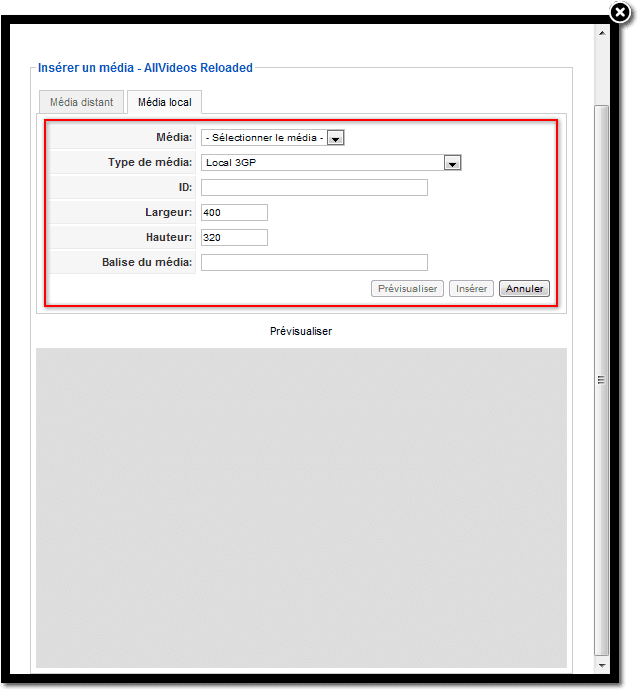Click the Insérer button
Viewport: 638px width, 690px height.
(471, 289)
